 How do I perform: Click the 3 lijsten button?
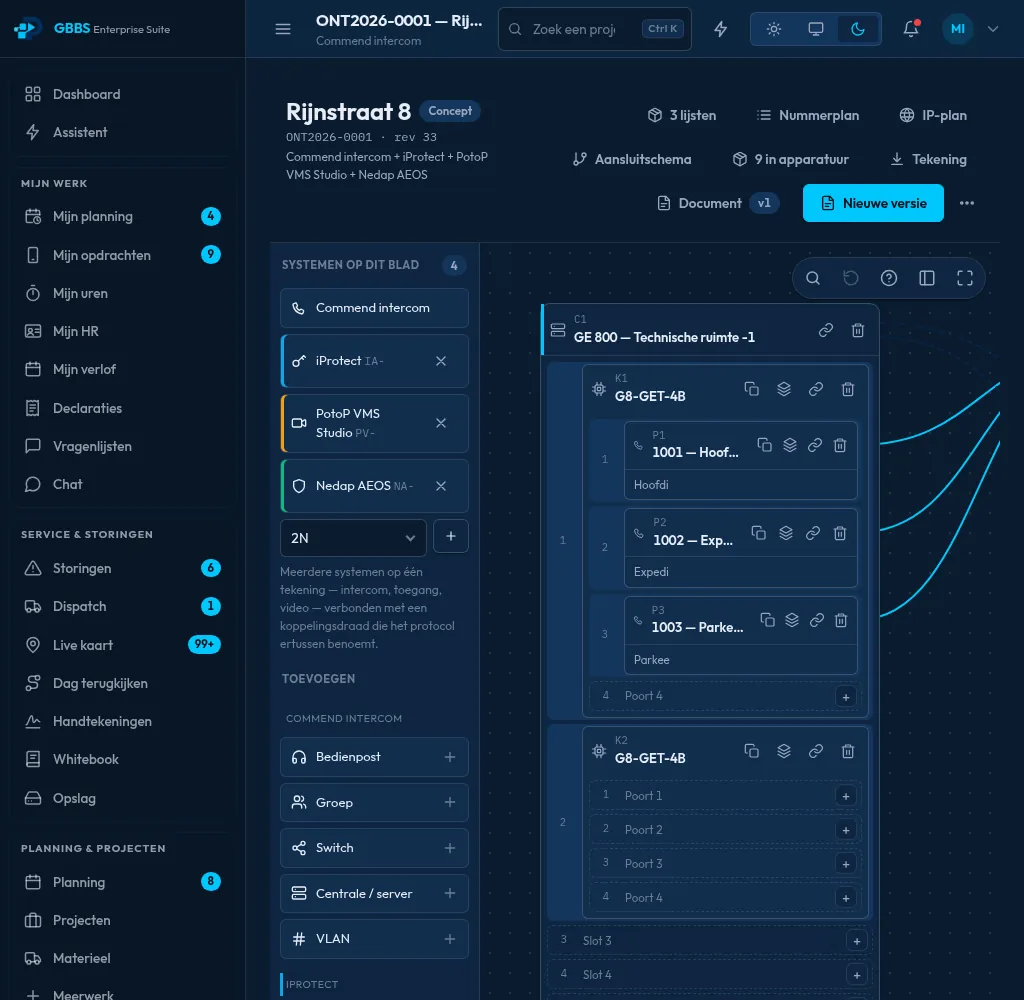(682, 115)
